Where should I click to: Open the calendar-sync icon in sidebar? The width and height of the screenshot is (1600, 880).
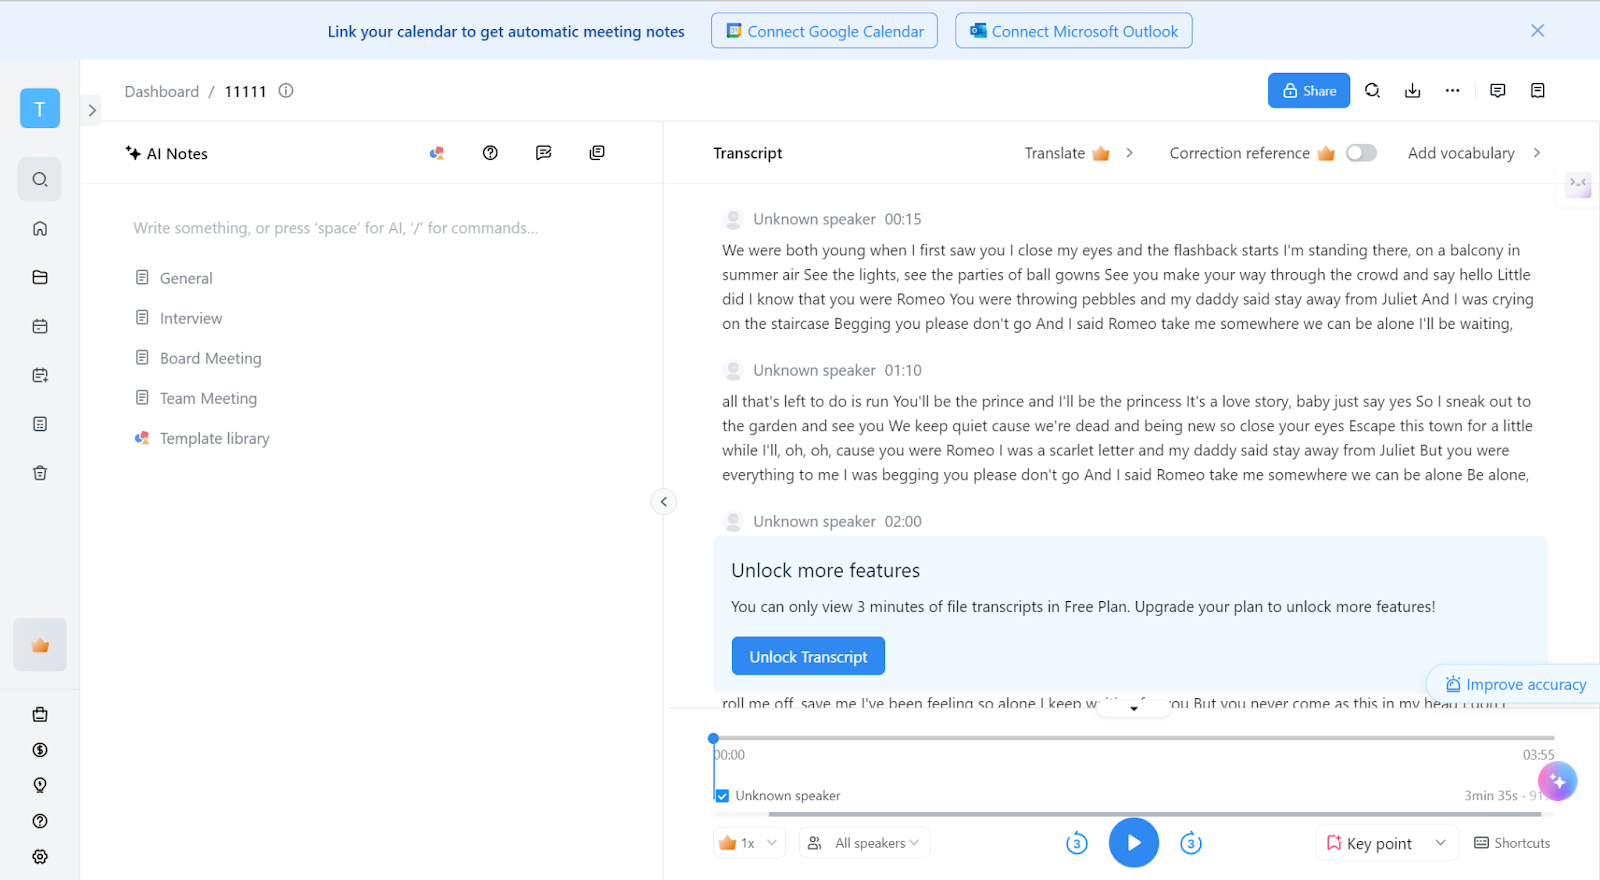pyautogui.click(x=40, y=376)
